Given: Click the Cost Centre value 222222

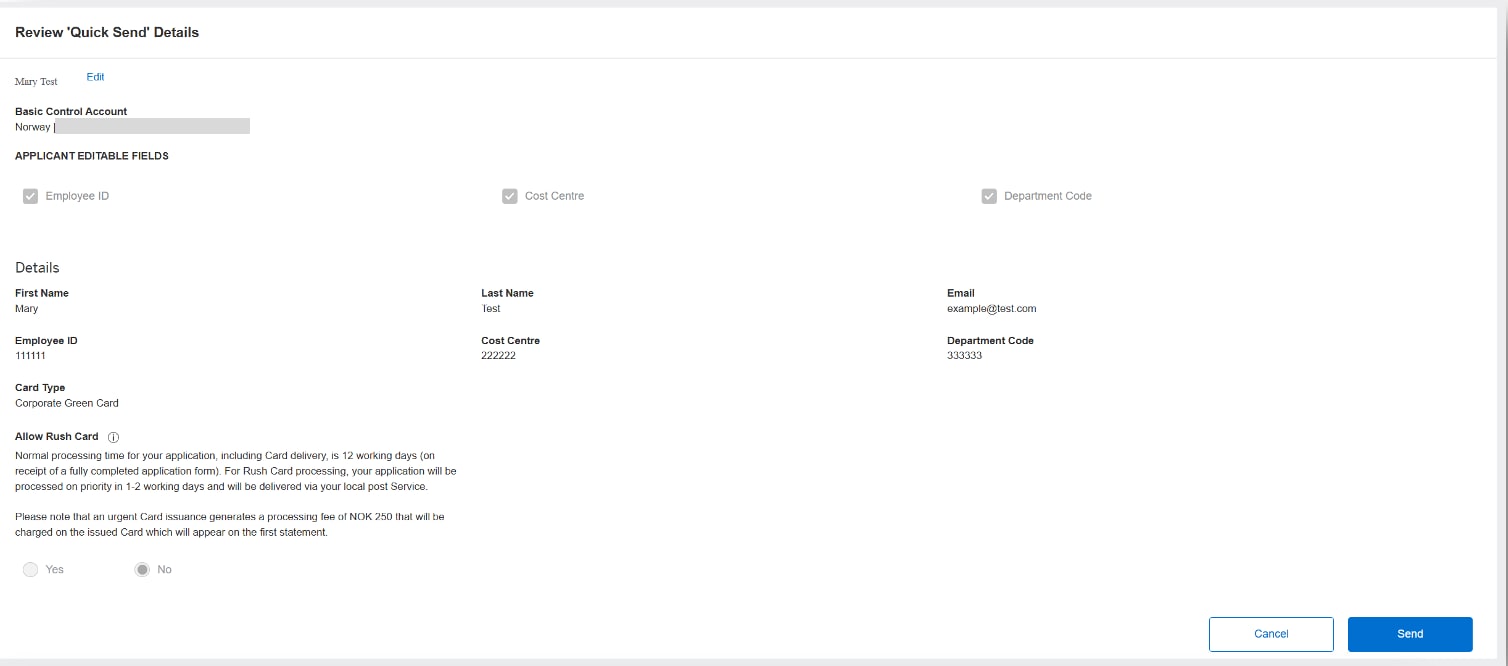Looking at the screenshot, I should click(498, 356).
